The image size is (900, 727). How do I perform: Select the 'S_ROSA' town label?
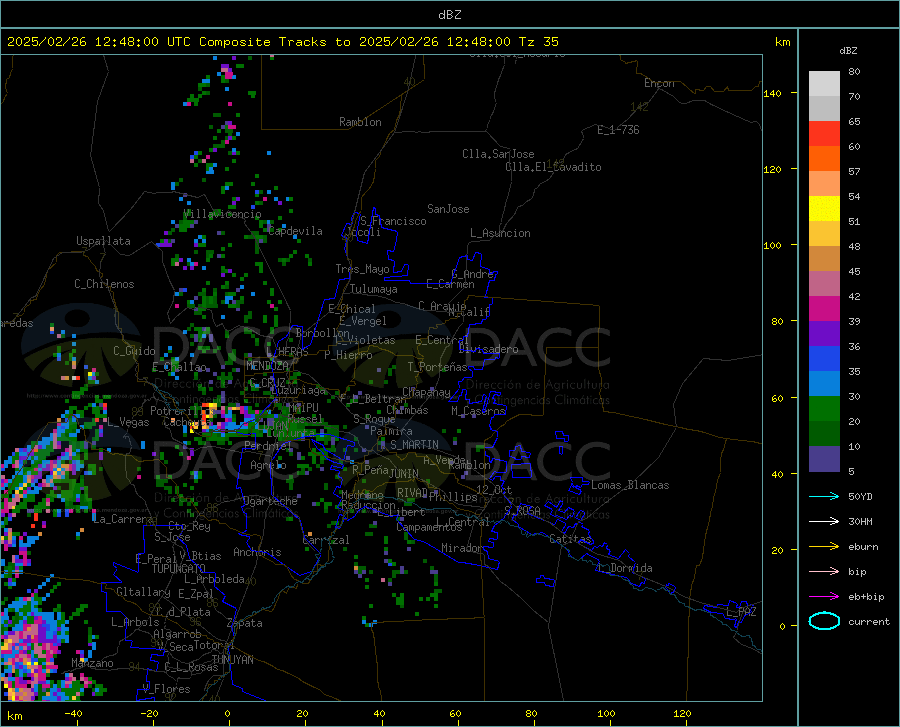[x=522, y=511]
